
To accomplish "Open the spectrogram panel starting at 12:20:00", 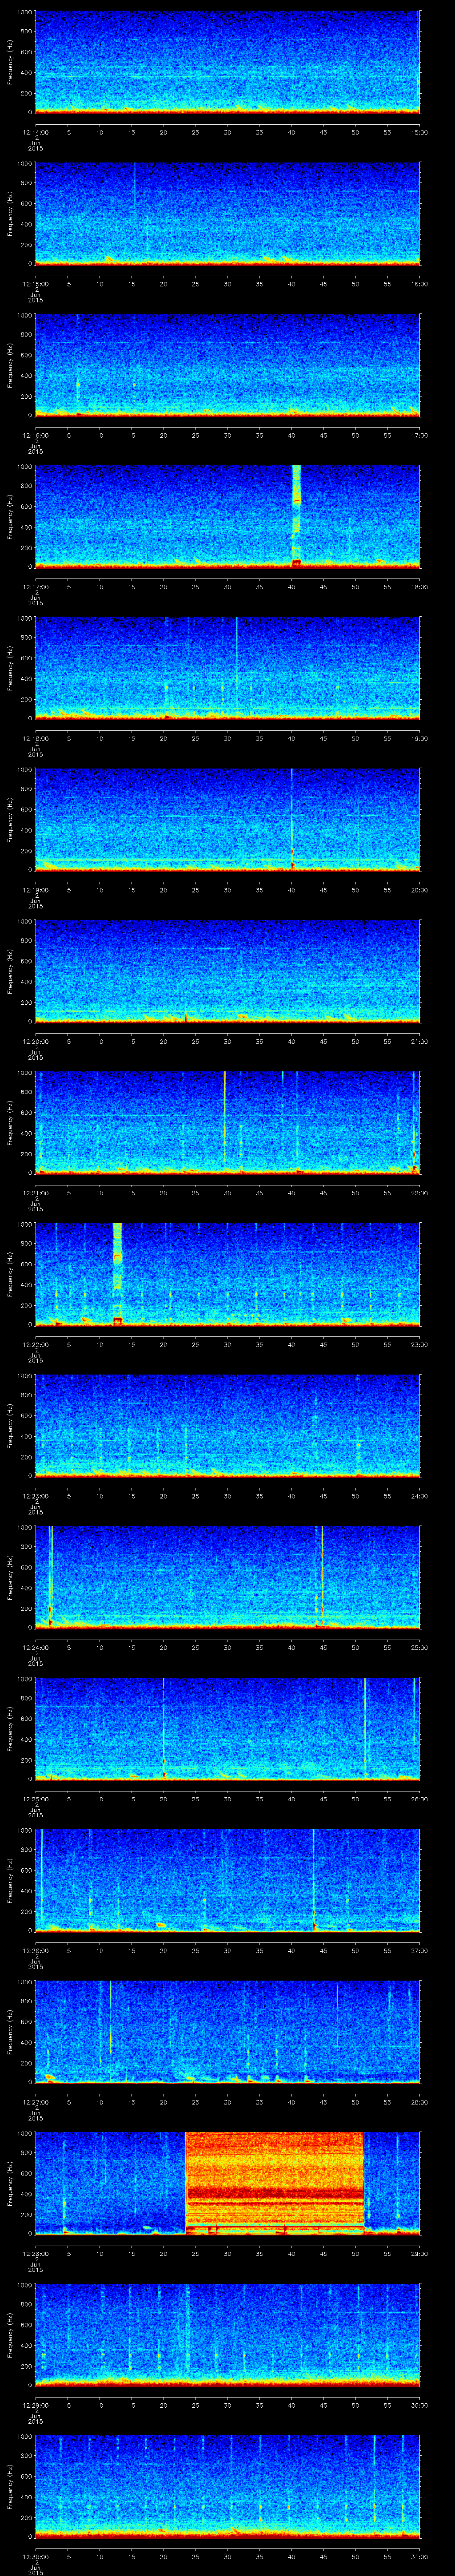I will coord(227,970).
